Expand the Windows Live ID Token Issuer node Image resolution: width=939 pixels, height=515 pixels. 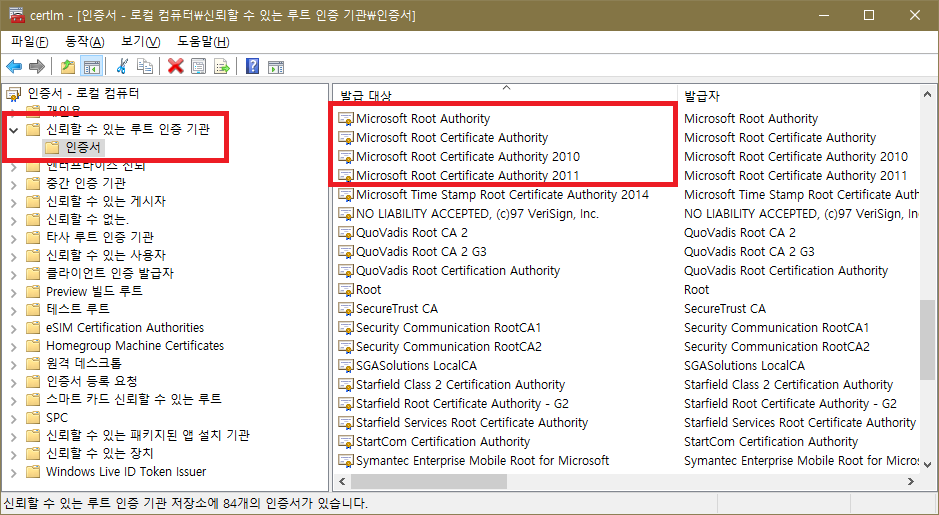click(13, 472)
